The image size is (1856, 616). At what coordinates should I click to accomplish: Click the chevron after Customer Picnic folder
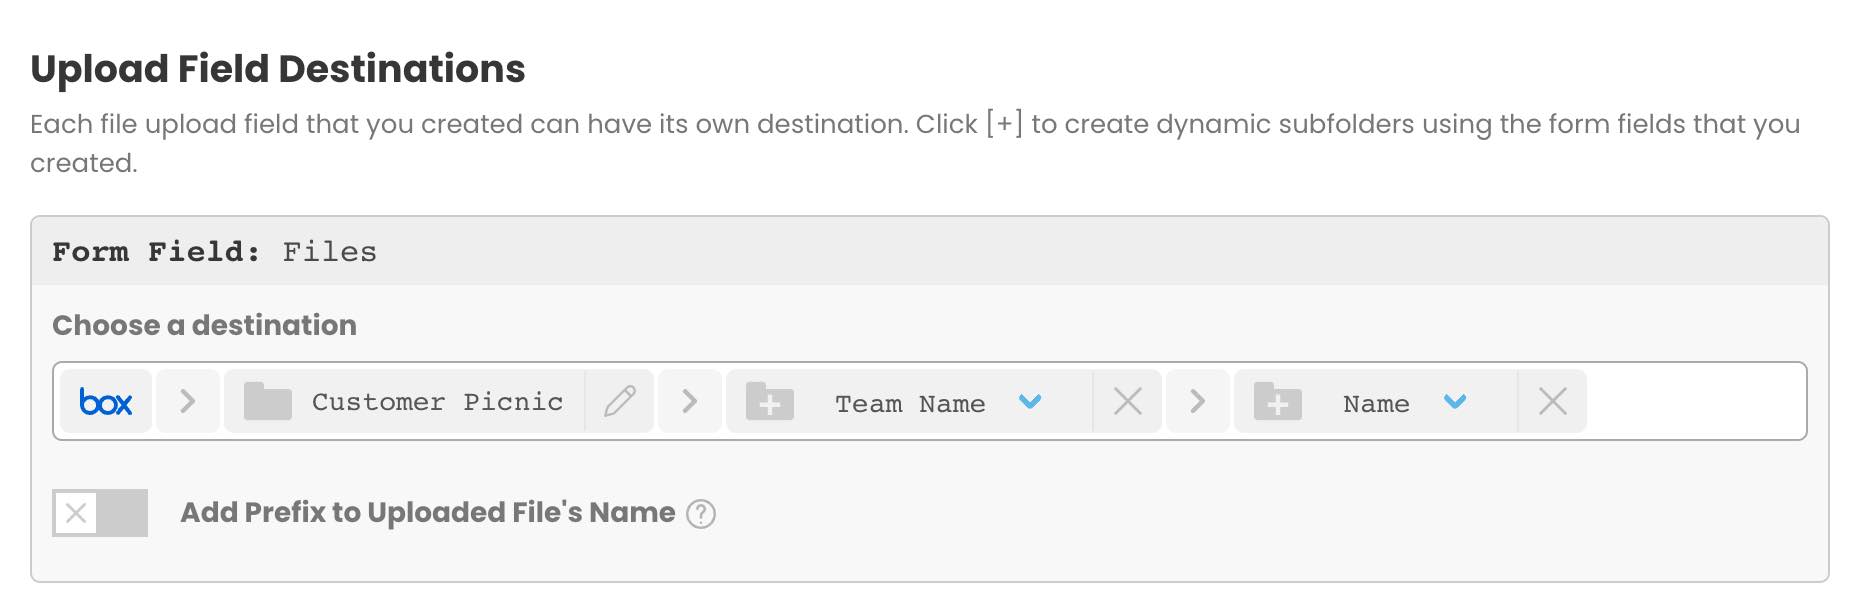689,402
